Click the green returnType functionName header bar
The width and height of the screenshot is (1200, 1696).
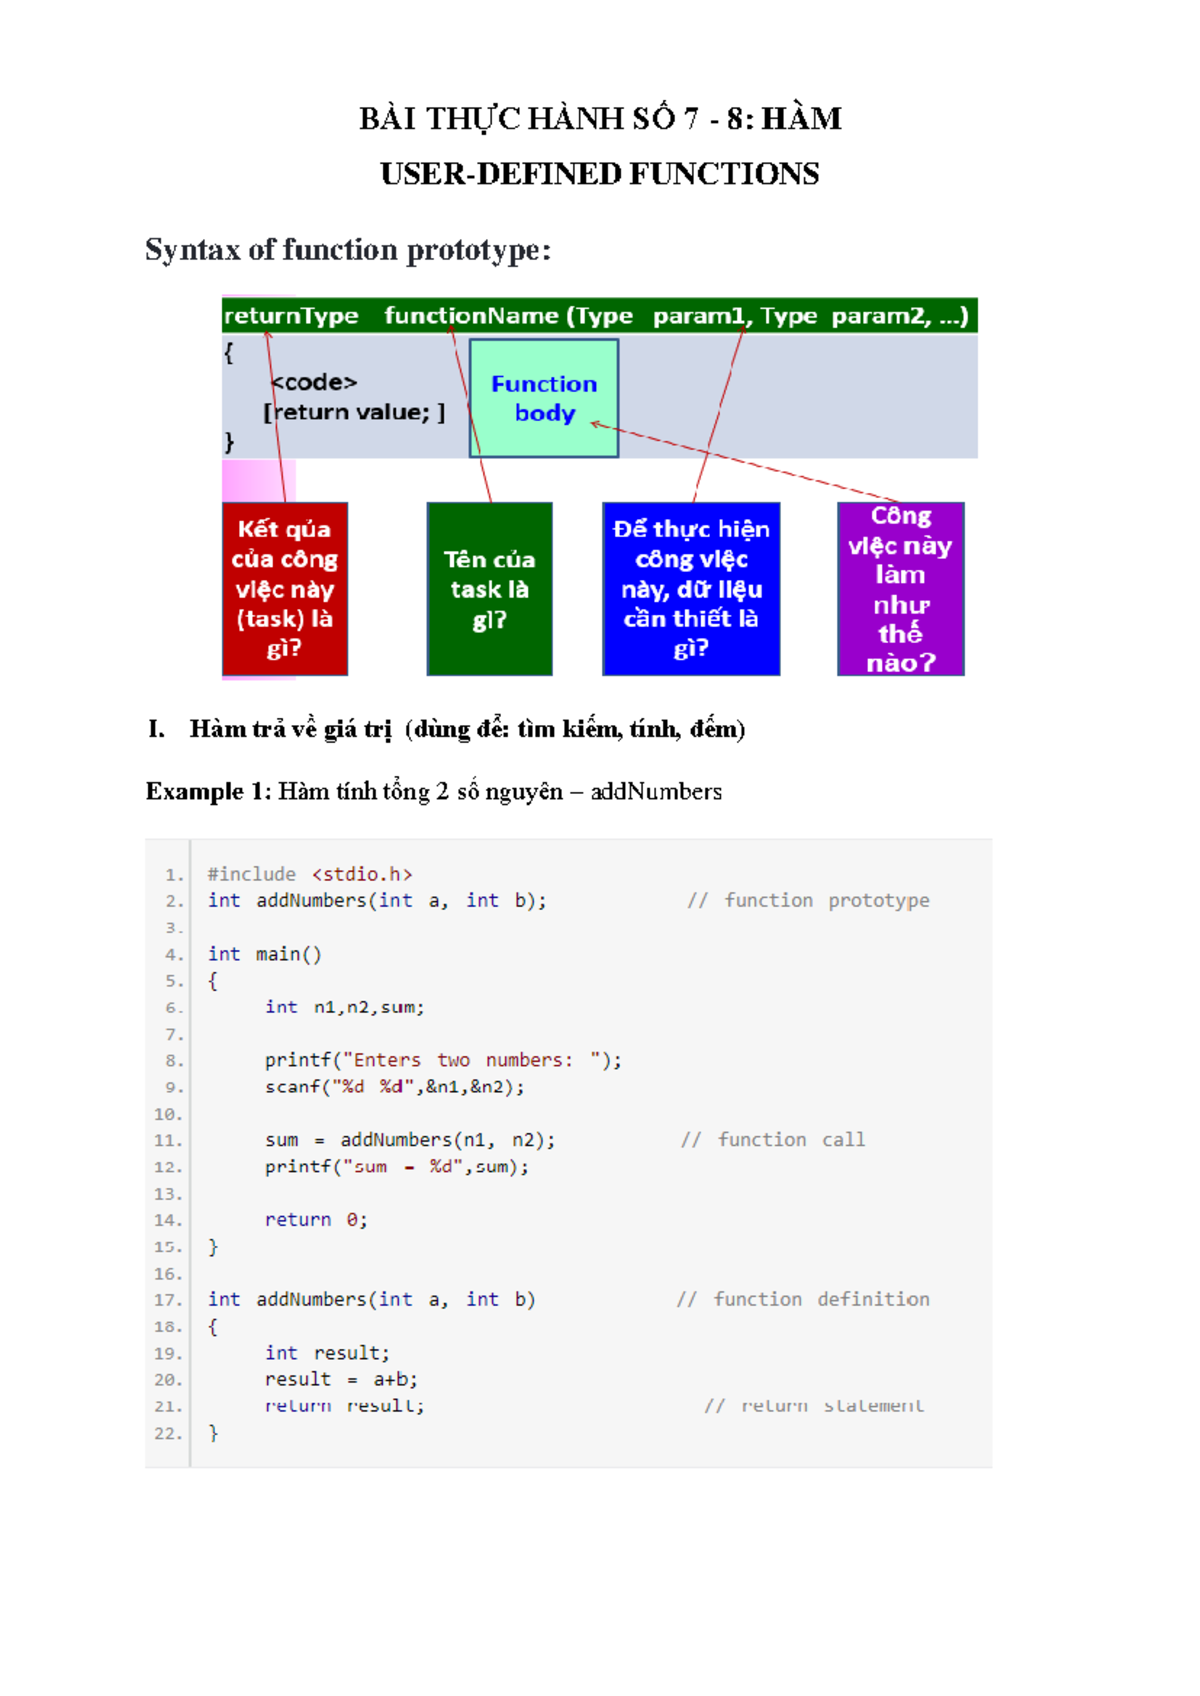point(598,316)
